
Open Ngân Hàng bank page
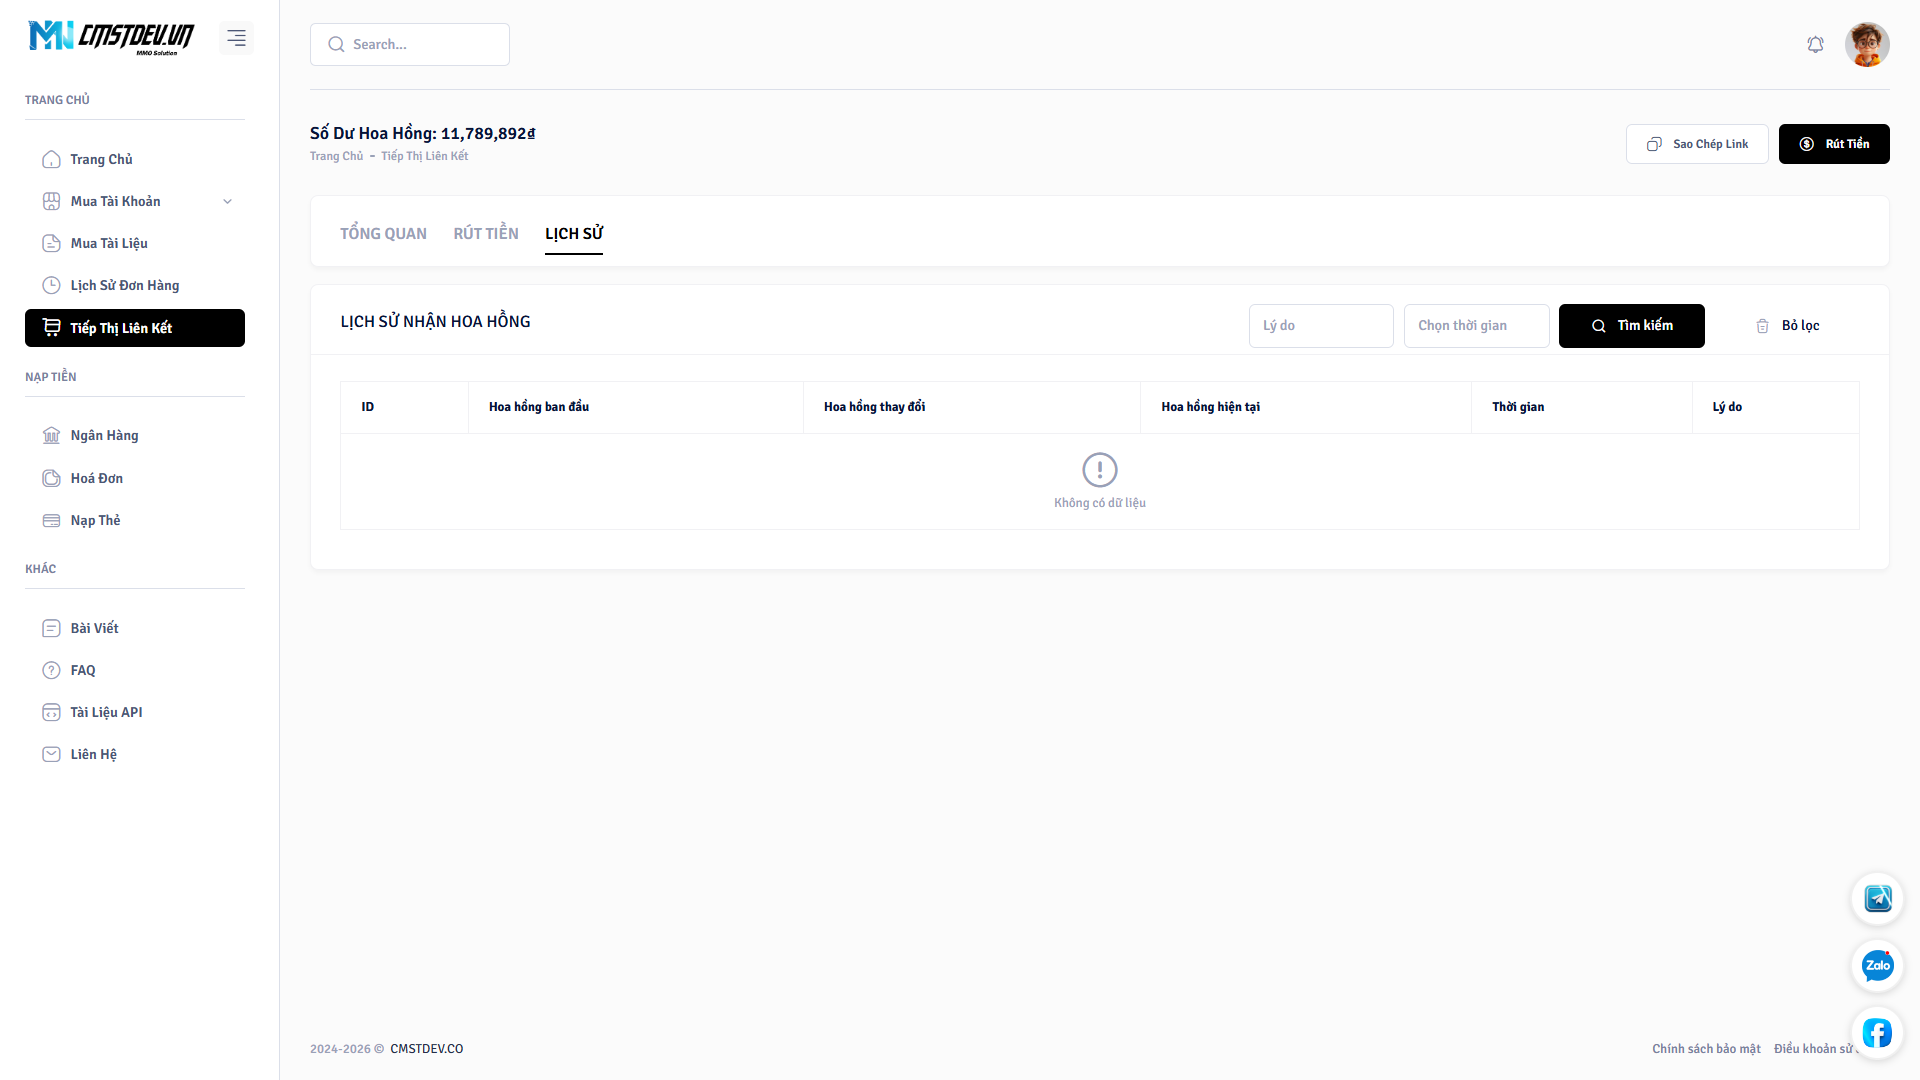click(x=104, y=436)
